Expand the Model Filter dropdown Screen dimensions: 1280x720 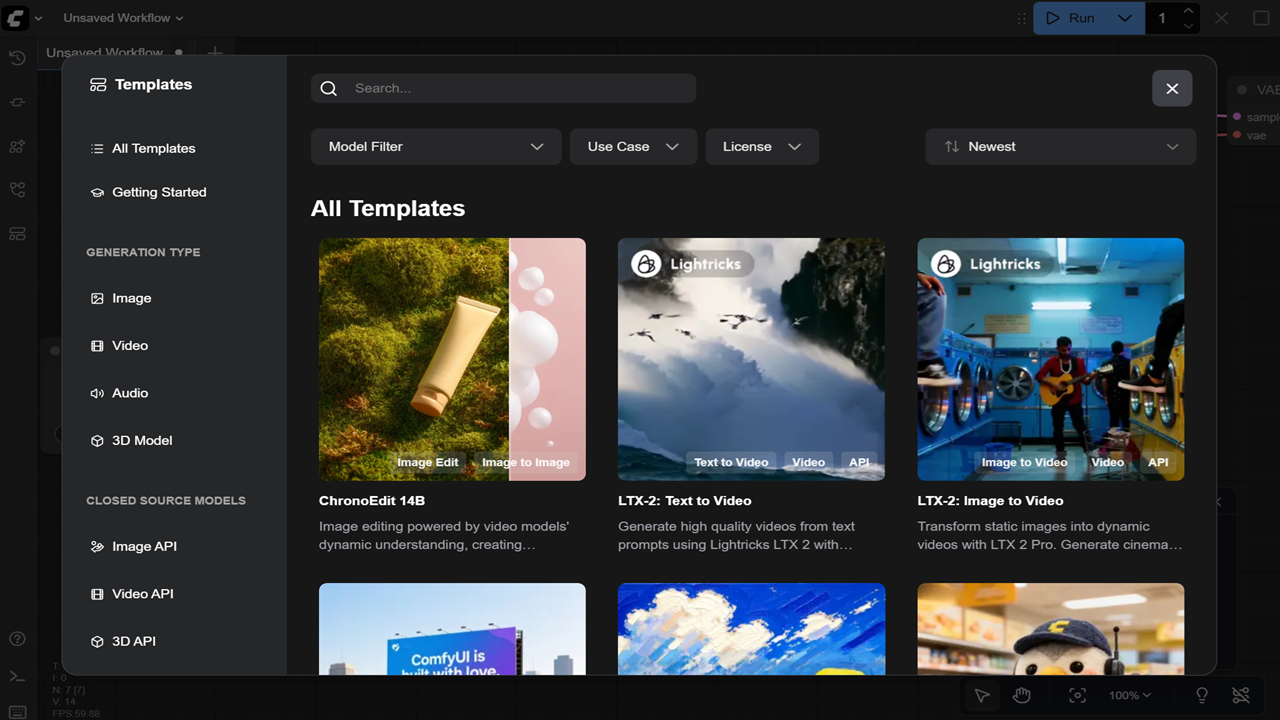click(x=436, y=146)
